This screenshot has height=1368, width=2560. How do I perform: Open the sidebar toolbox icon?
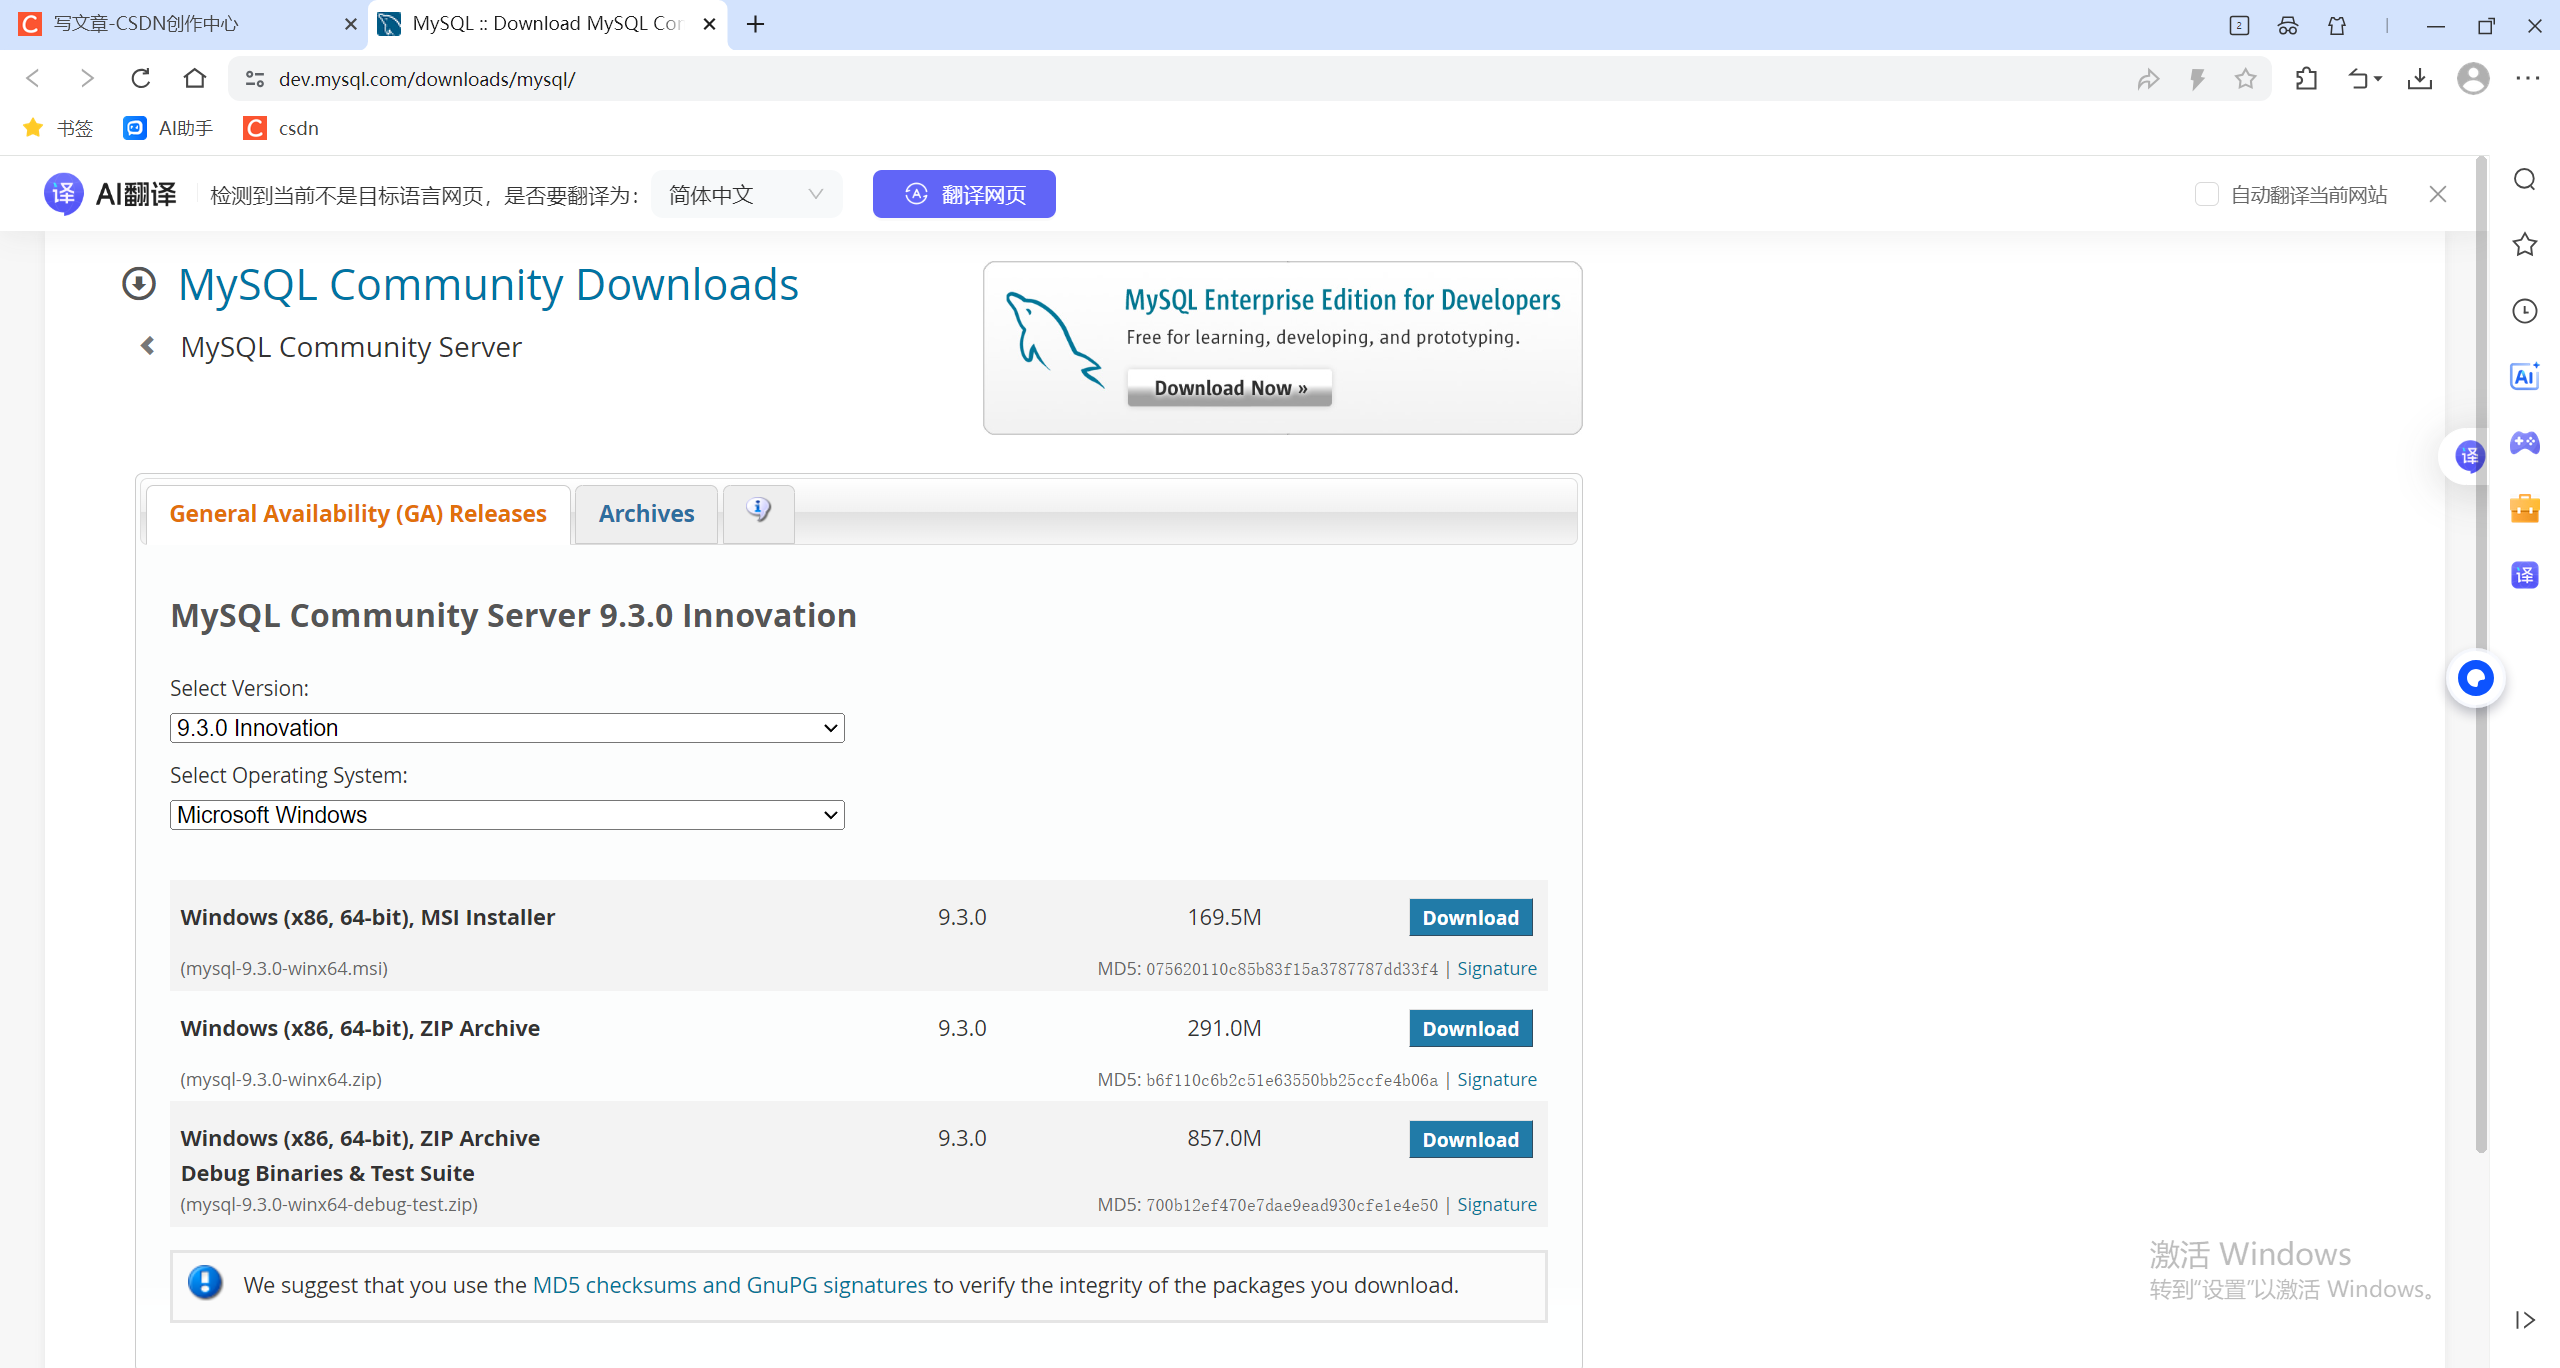[x=2525, y=509]
